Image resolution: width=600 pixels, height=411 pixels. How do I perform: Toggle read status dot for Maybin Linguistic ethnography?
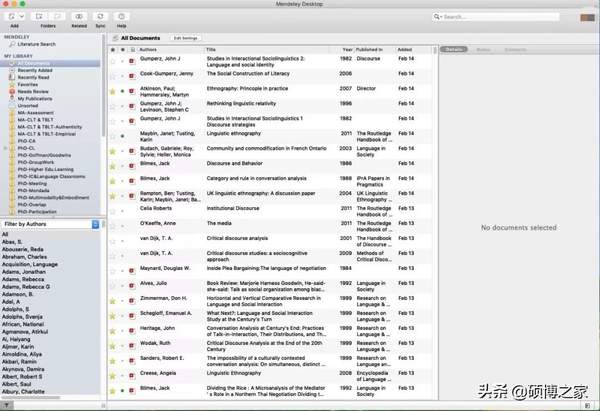click(x=122, y=135)
